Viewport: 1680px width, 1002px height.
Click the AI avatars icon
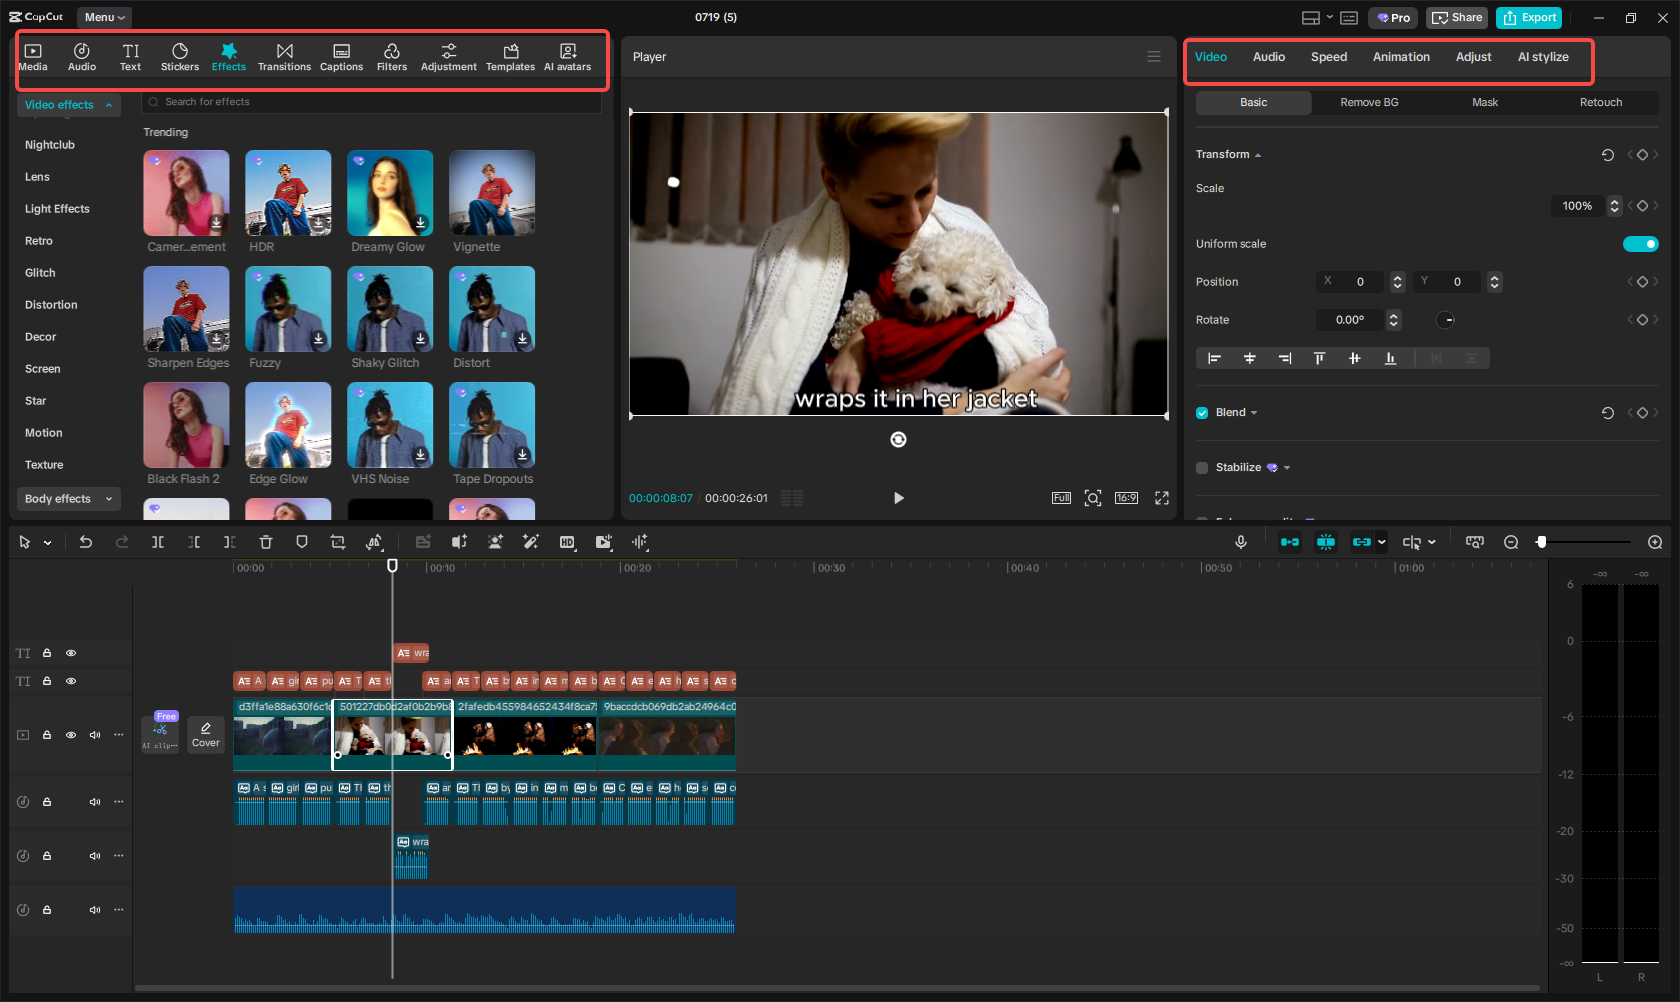pyautogui.click(x=568, y=55)
